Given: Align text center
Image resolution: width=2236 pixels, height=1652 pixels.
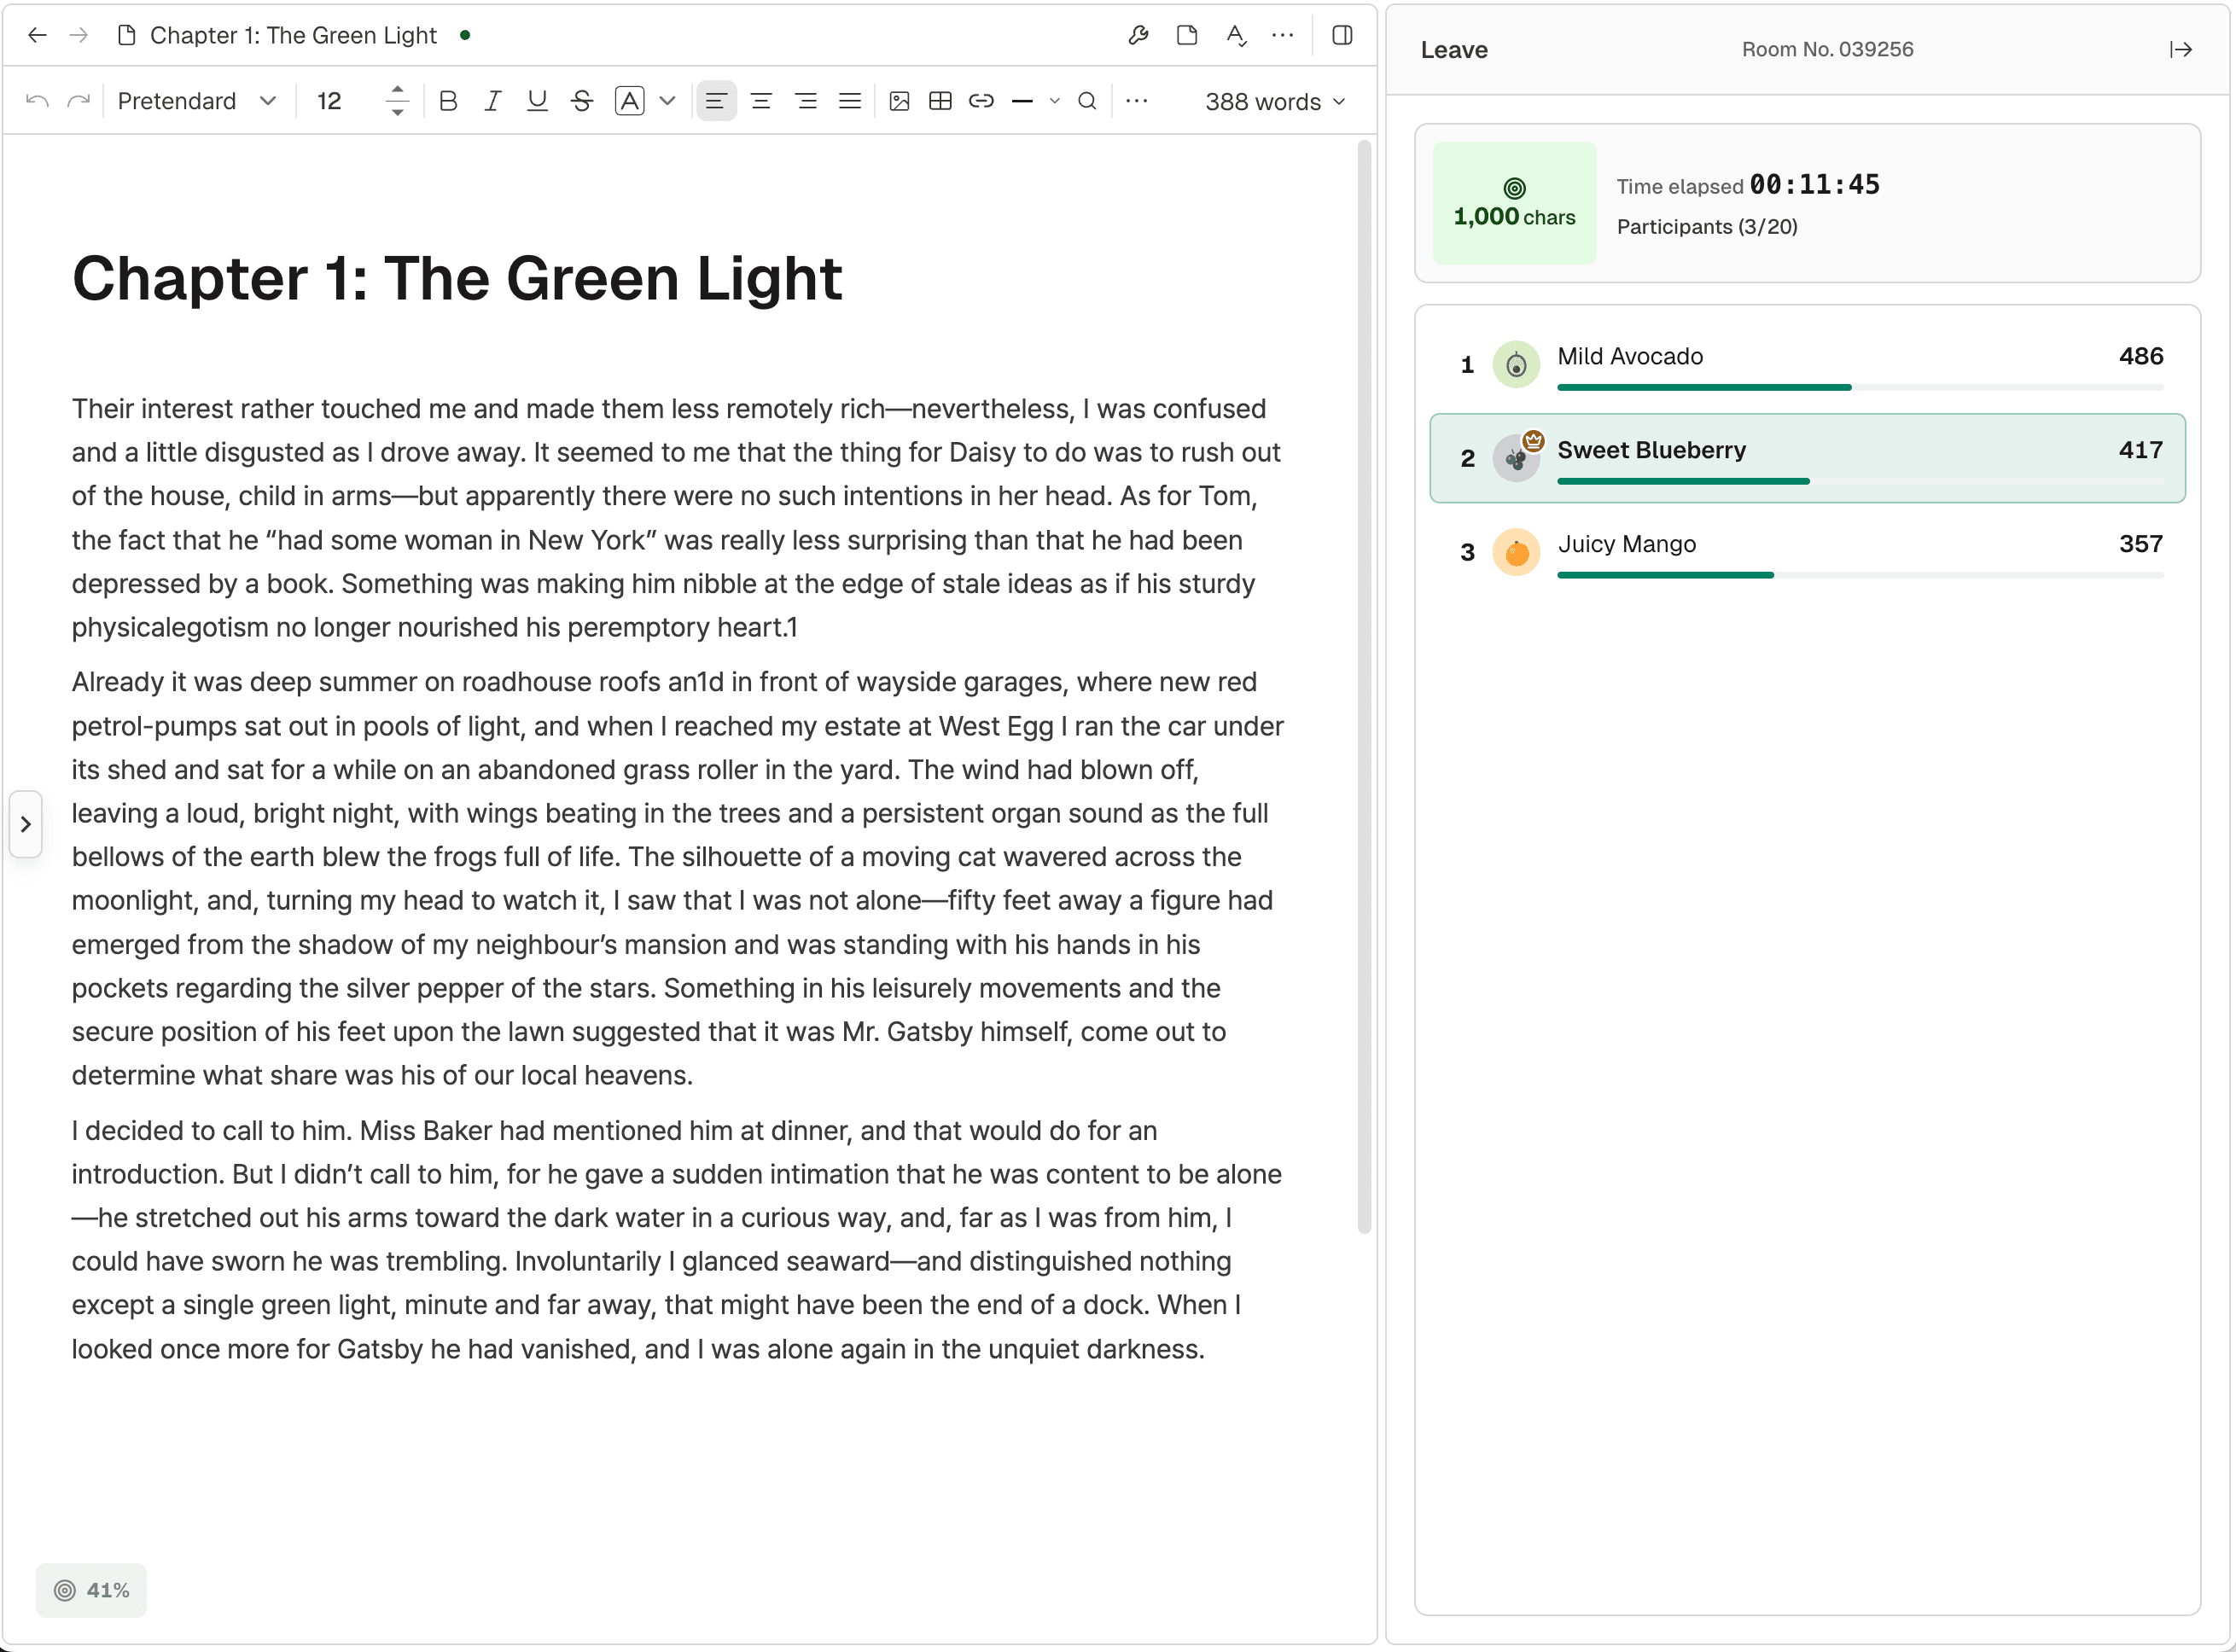Looking at the screenshot, I should coord(761,101).
